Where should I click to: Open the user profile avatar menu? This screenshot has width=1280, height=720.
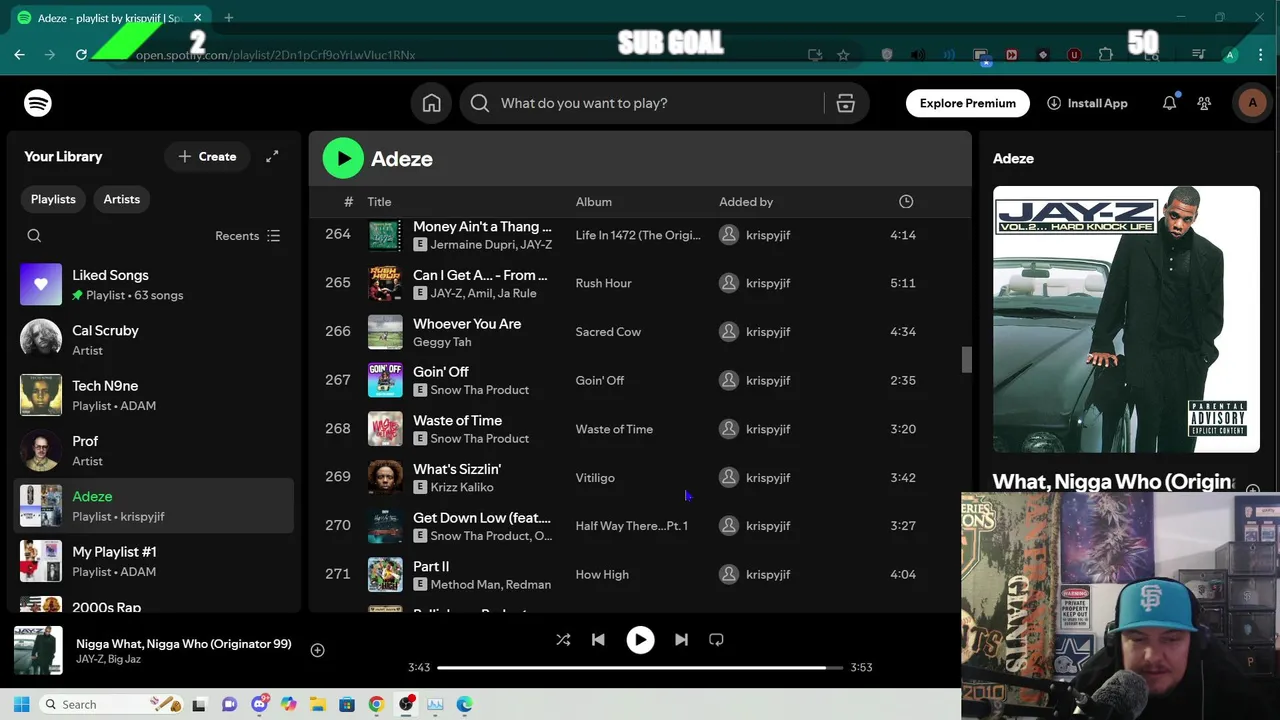coord(1252,103)
